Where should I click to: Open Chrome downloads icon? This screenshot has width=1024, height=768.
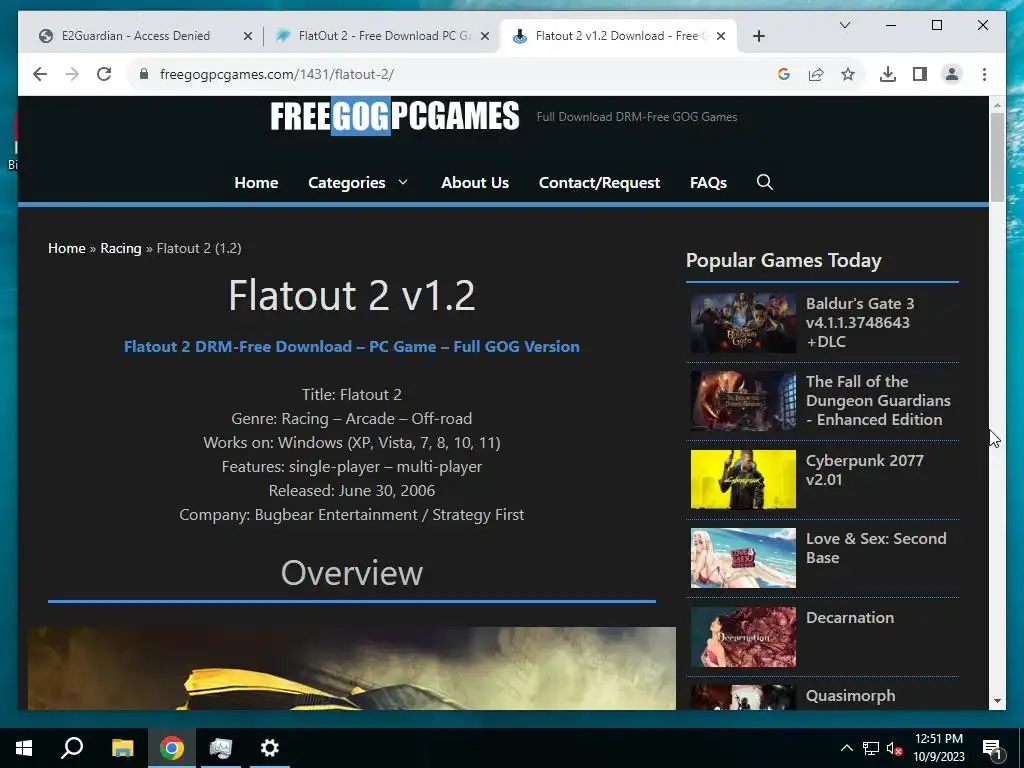pyautogui.click(x=888, y=74)
